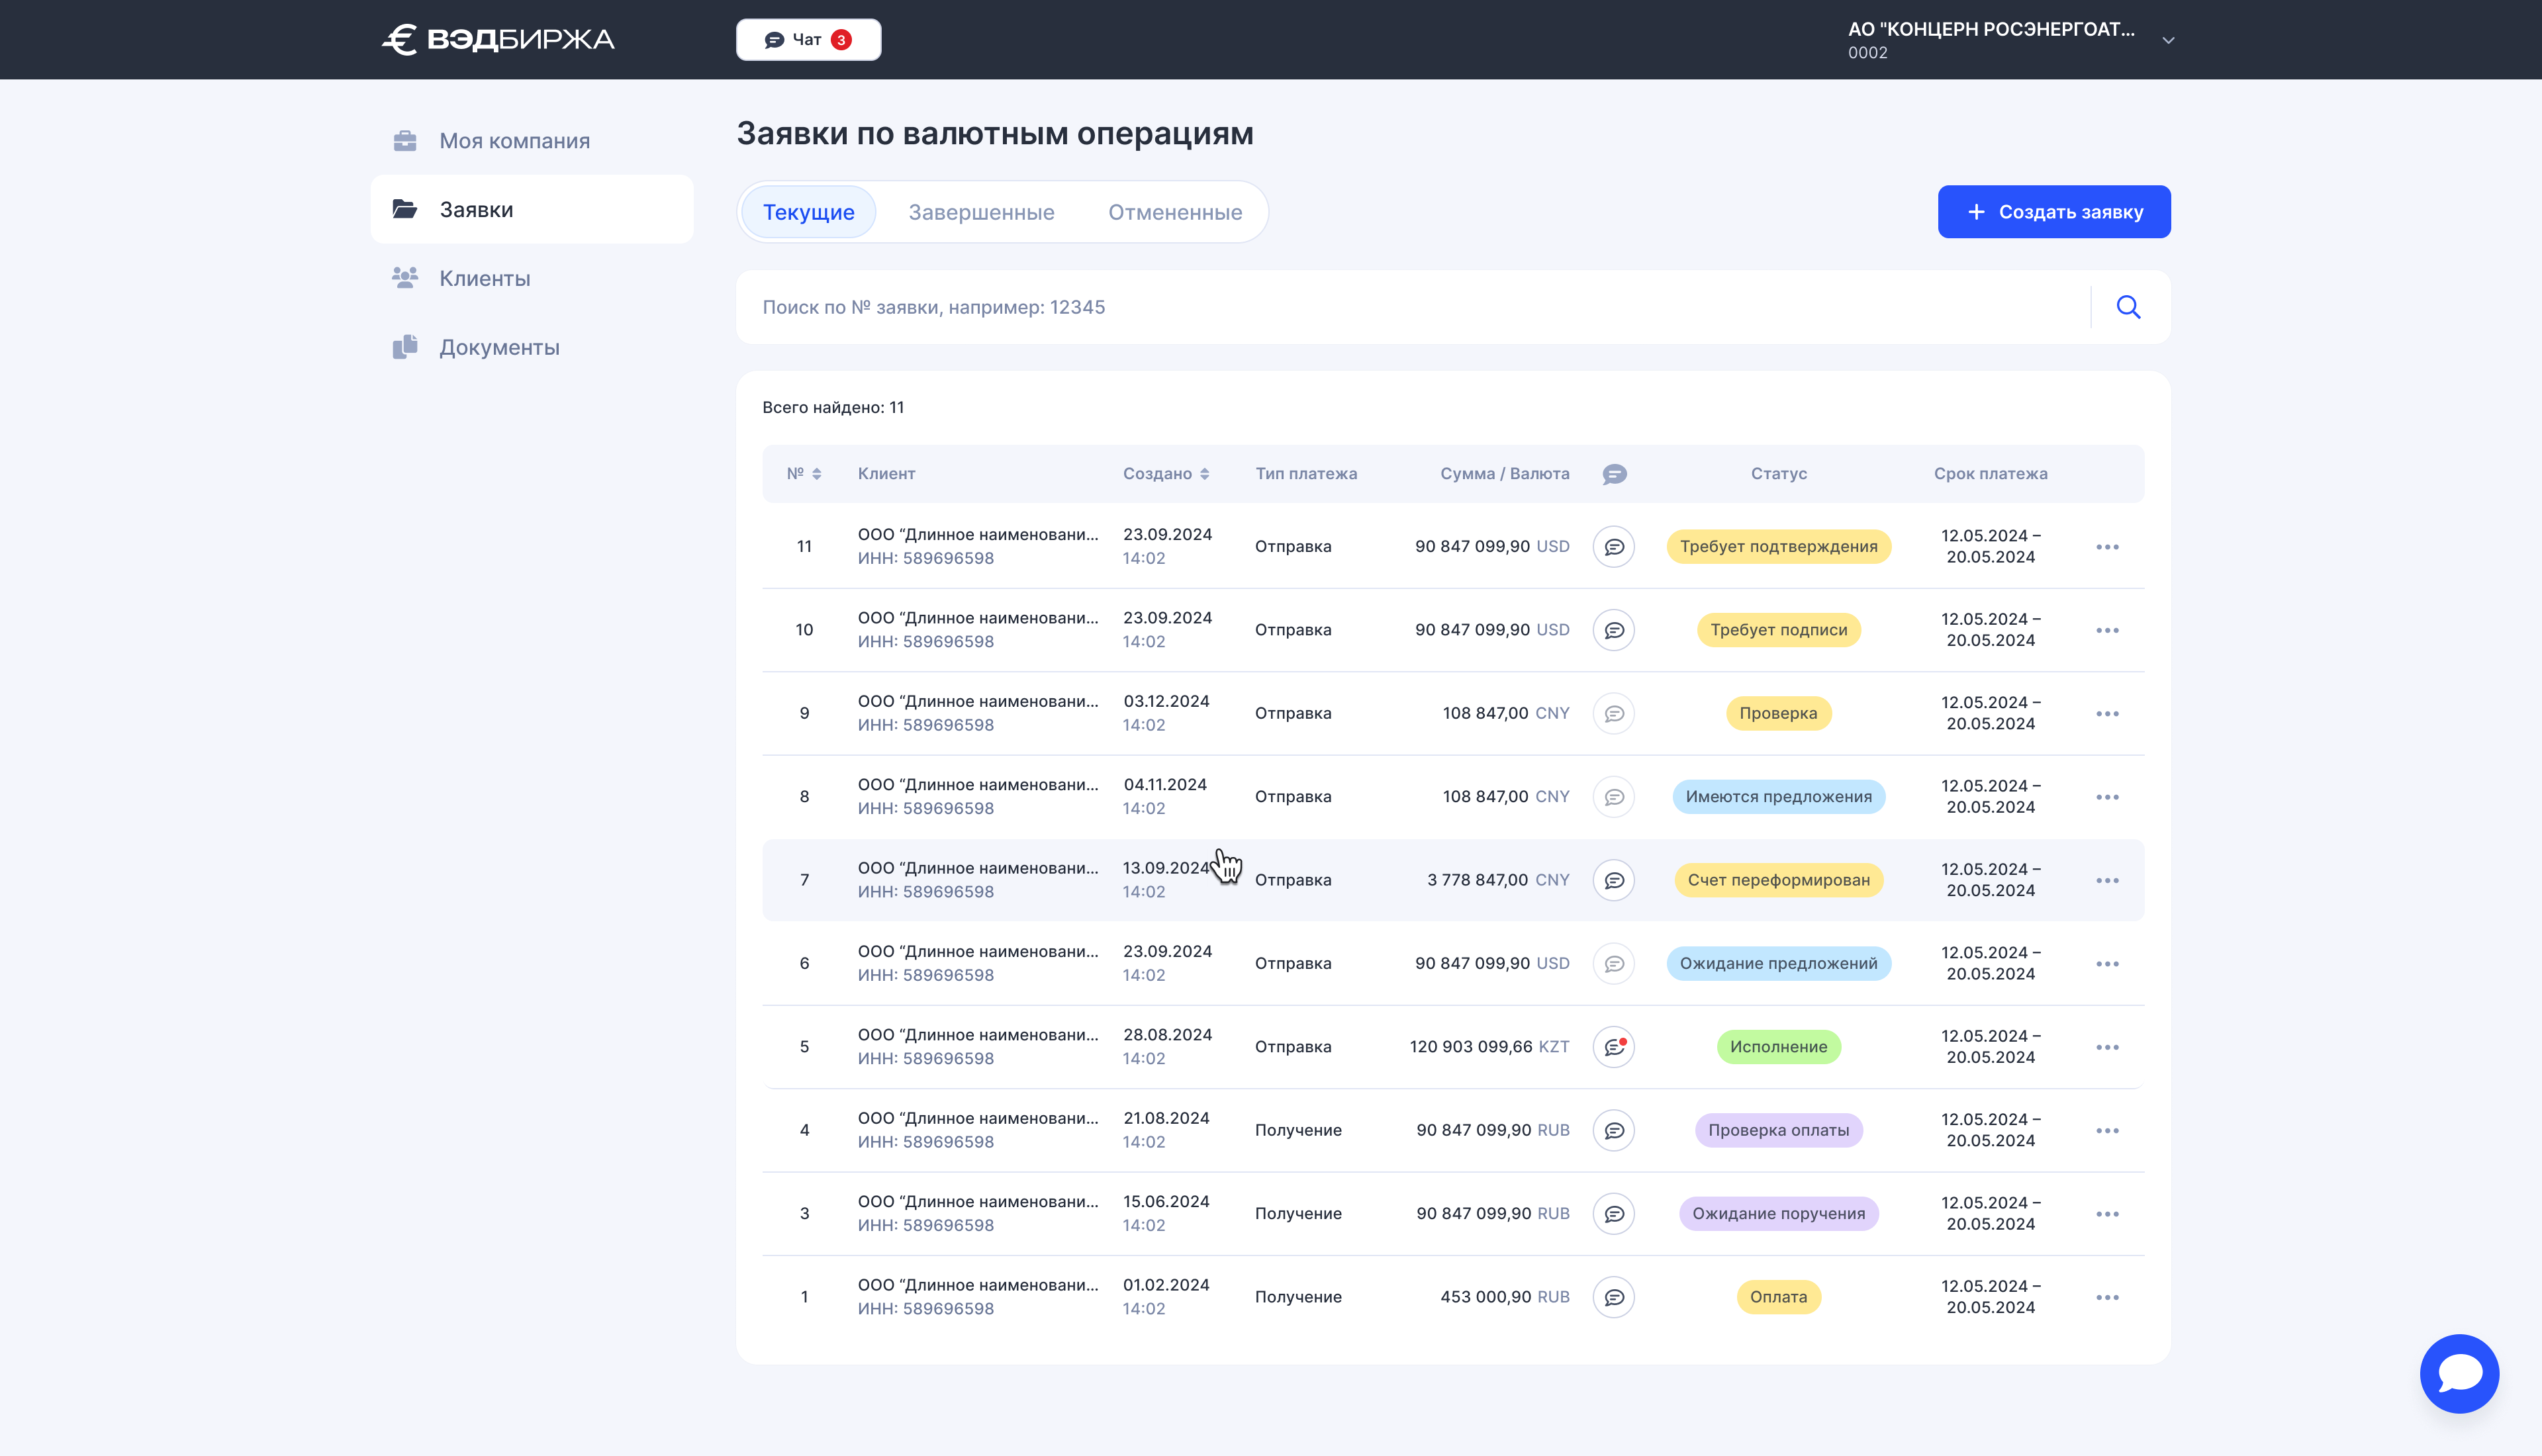Expand the company account dropdown
The width and height of the screenshot is (2542, 1456).
click(2168, 40)
